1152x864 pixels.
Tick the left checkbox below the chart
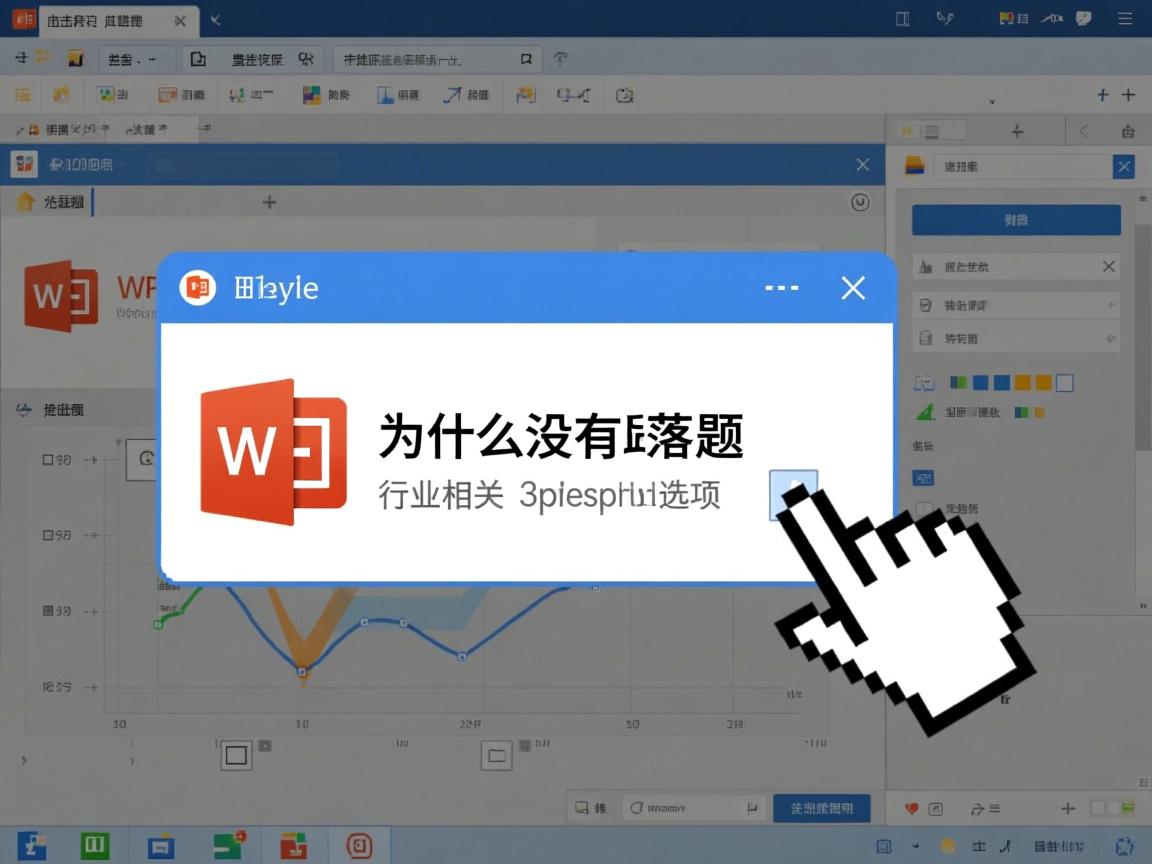(236, 755)
